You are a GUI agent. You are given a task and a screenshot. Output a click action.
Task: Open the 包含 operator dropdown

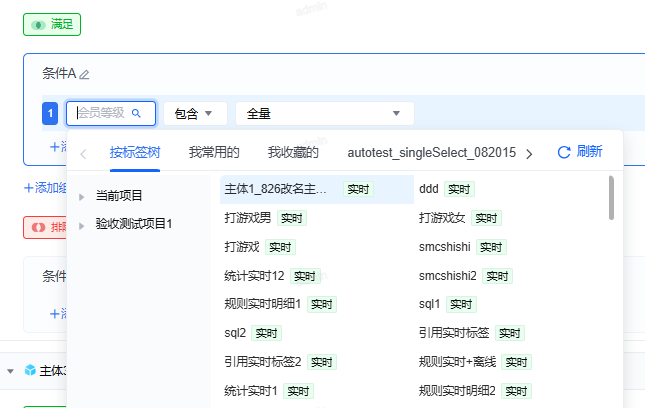[x=195, y=114]
